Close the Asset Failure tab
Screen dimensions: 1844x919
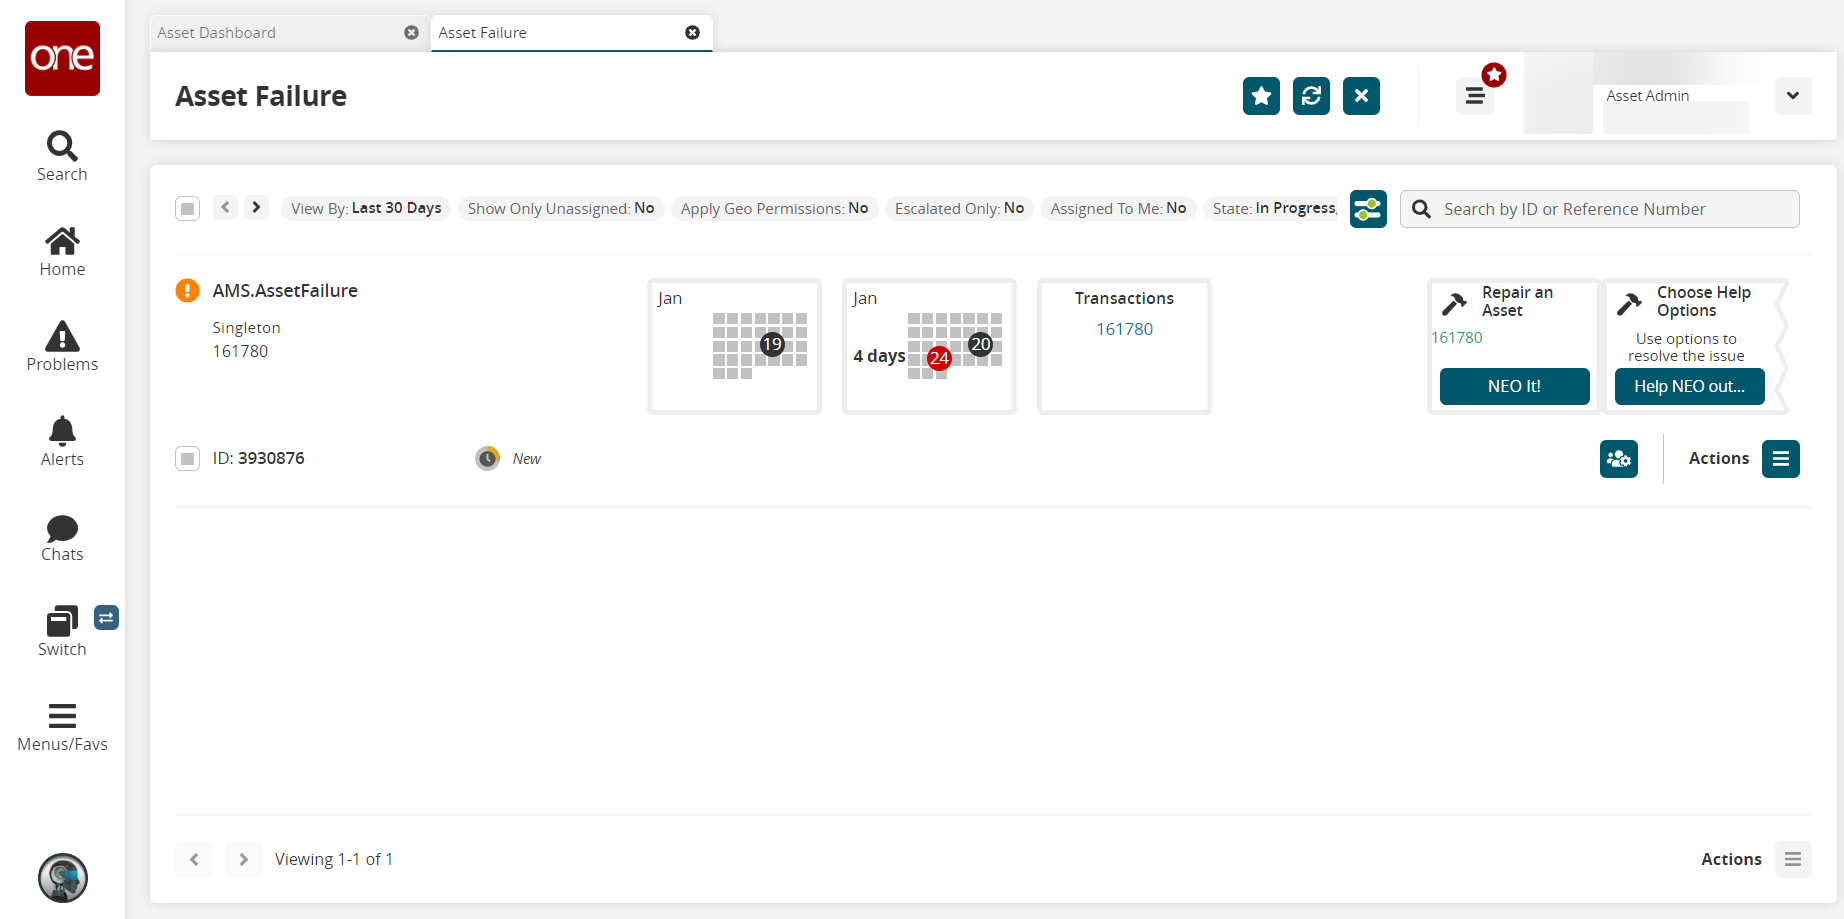click(692, 33)
